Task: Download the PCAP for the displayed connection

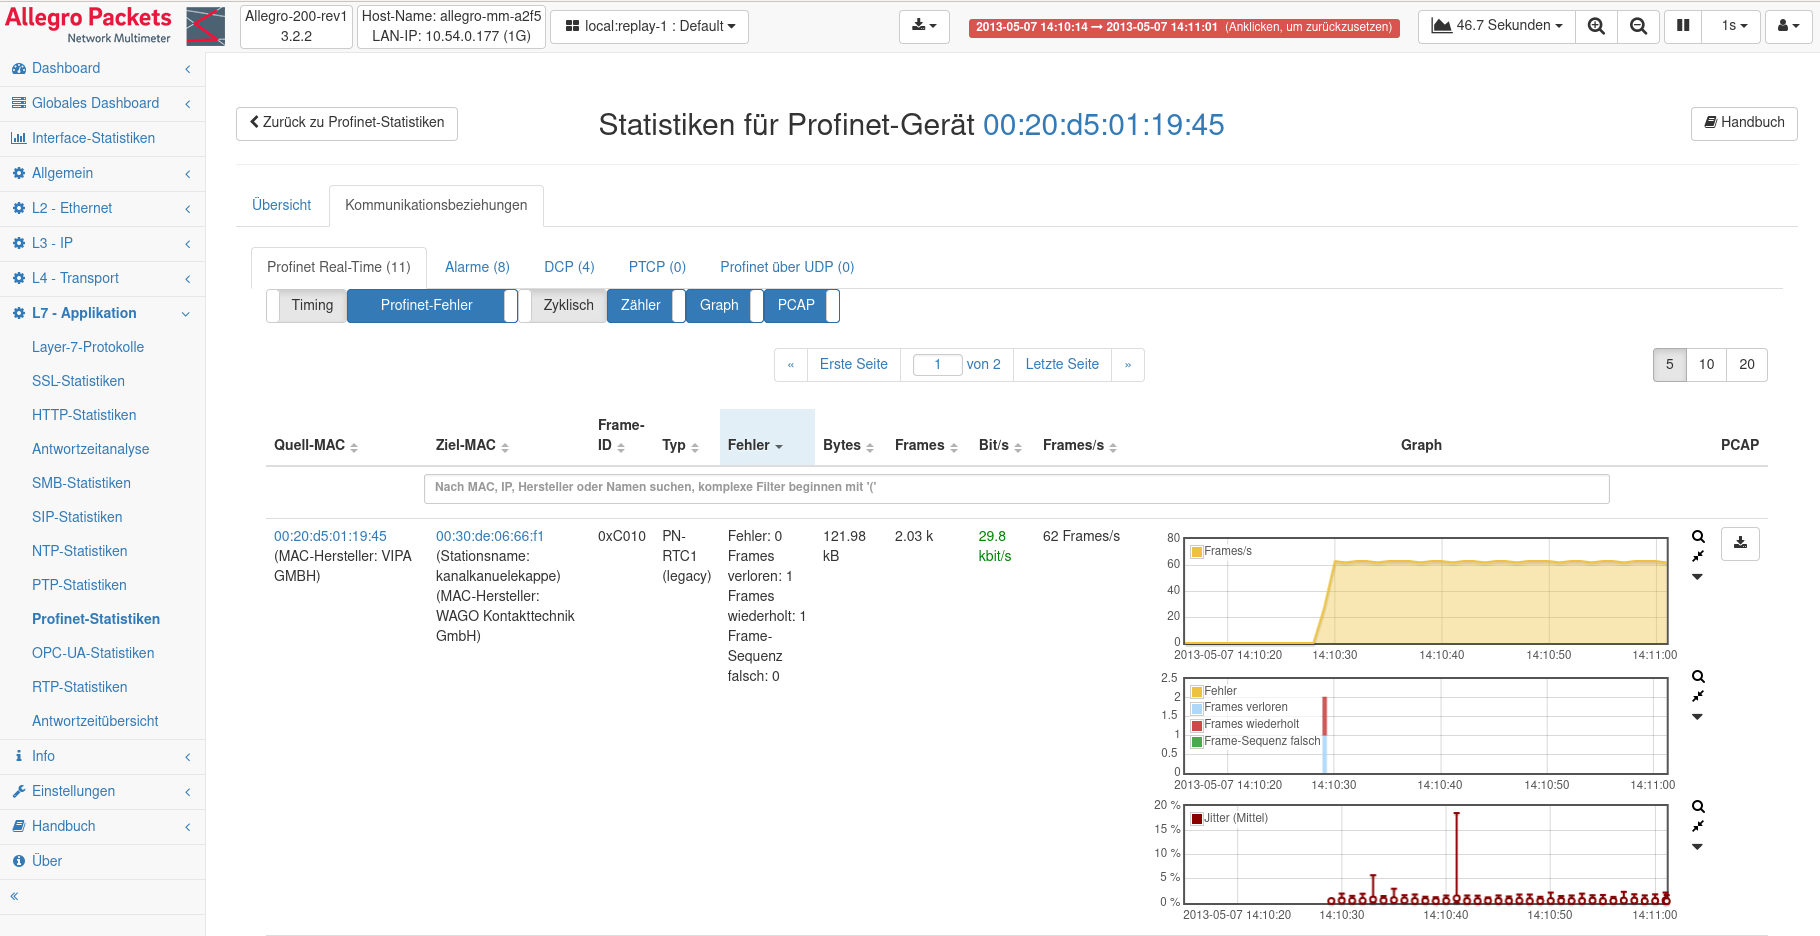Action: pyautogui.click(x=1740, y=544)
